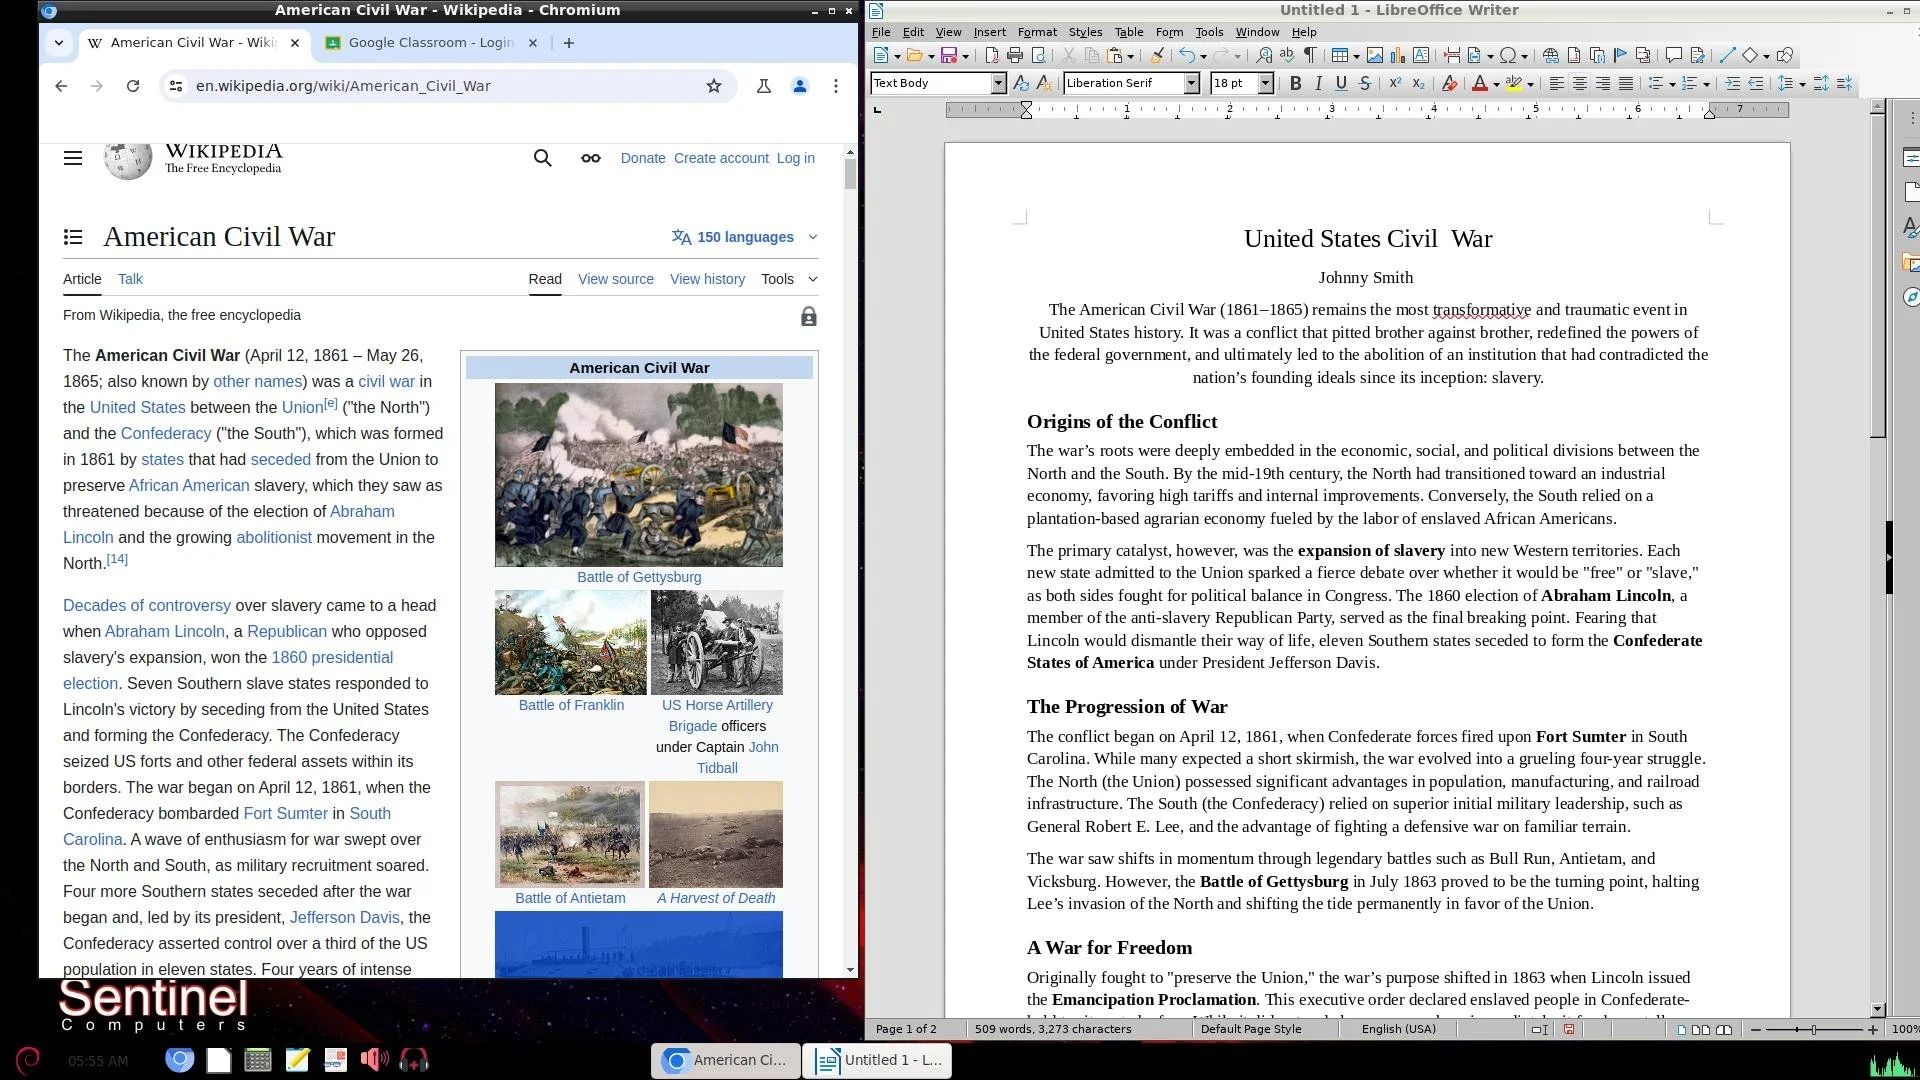Click the View history link
Image resolution: width=1920 pixels, height=1080 pixels.
point(707,280)
